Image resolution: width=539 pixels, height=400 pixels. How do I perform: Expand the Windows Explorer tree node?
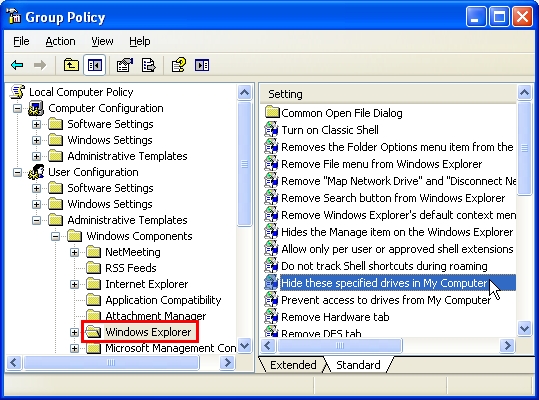(x=74, y=332)
